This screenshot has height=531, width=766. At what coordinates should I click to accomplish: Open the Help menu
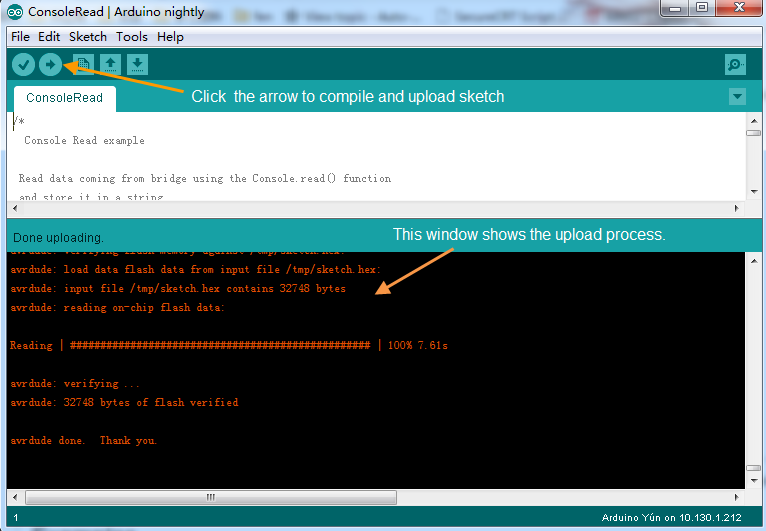(170, 37)
